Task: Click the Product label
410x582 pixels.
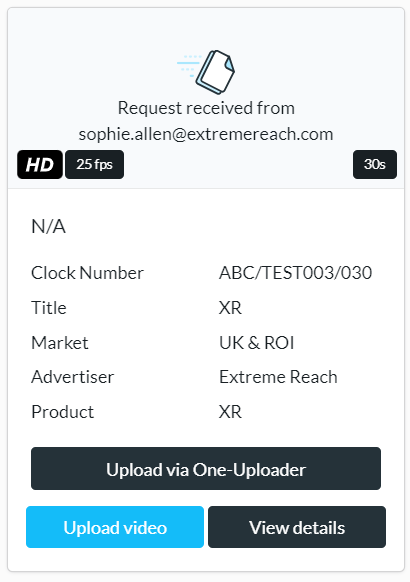Action: [x=63, y=412]
